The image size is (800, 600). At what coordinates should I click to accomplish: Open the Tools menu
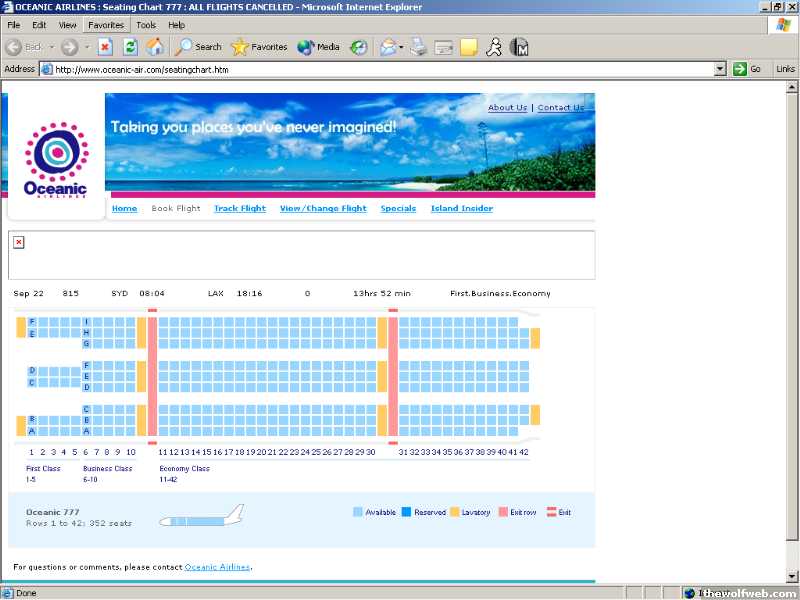tap(146, 24)
